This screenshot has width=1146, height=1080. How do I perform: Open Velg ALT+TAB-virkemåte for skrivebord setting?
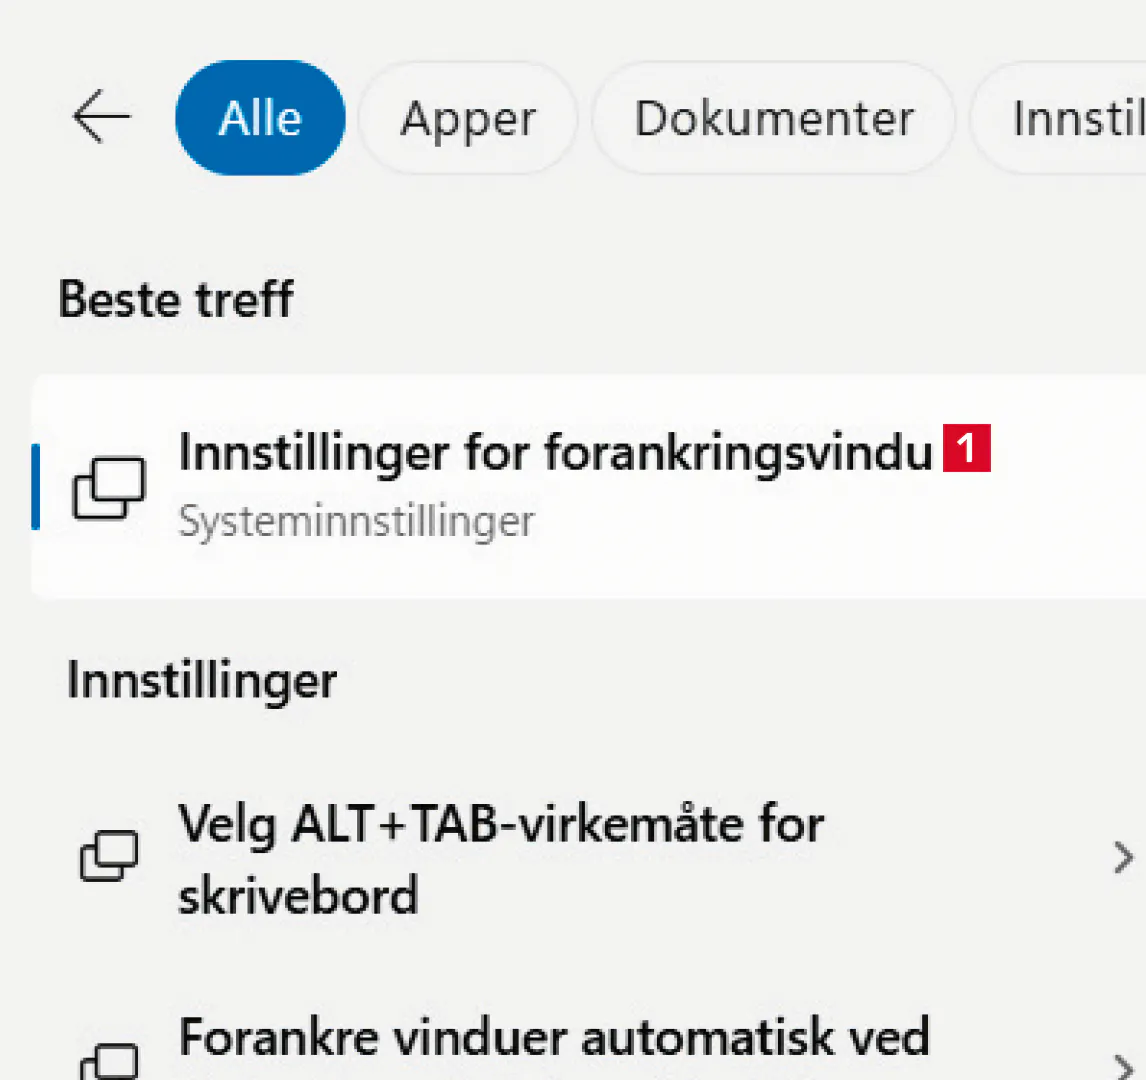click(x=500, y=826)
